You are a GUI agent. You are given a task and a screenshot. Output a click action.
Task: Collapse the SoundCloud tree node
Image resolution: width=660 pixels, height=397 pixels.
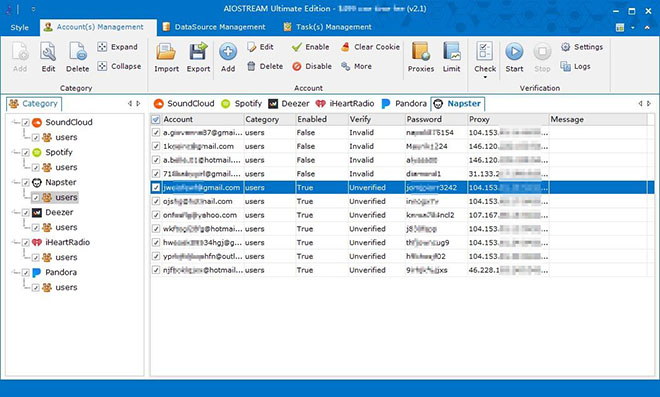click(16, 123)
